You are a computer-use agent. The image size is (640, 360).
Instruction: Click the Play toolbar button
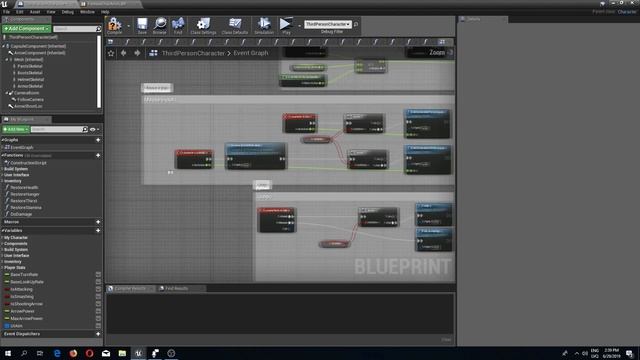286,25
